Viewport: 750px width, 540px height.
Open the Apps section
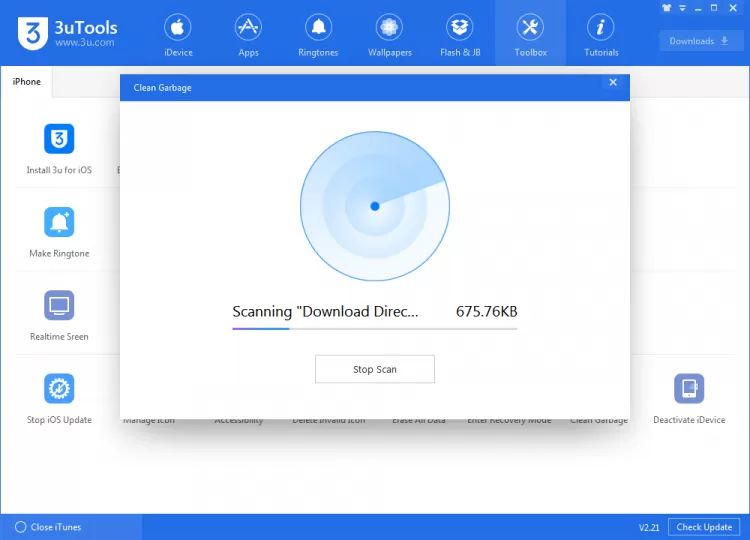pos(248,35)
